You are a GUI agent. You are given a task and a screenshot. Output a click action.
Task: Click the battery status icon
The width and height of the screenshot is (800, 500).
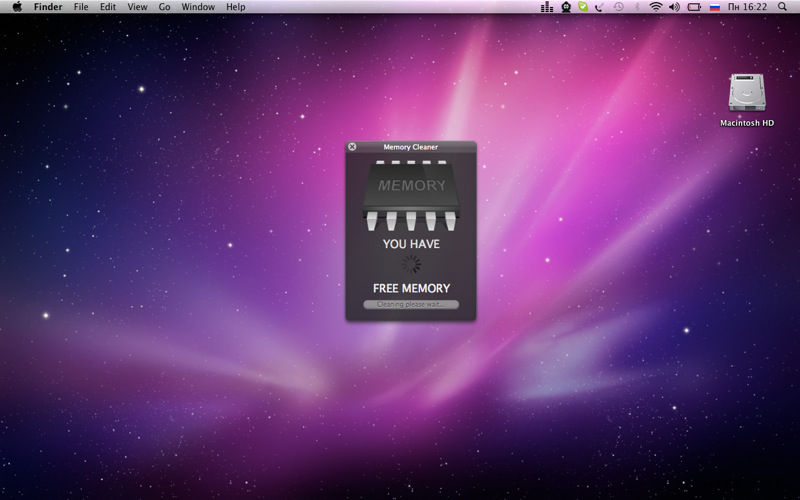(694, 7)
